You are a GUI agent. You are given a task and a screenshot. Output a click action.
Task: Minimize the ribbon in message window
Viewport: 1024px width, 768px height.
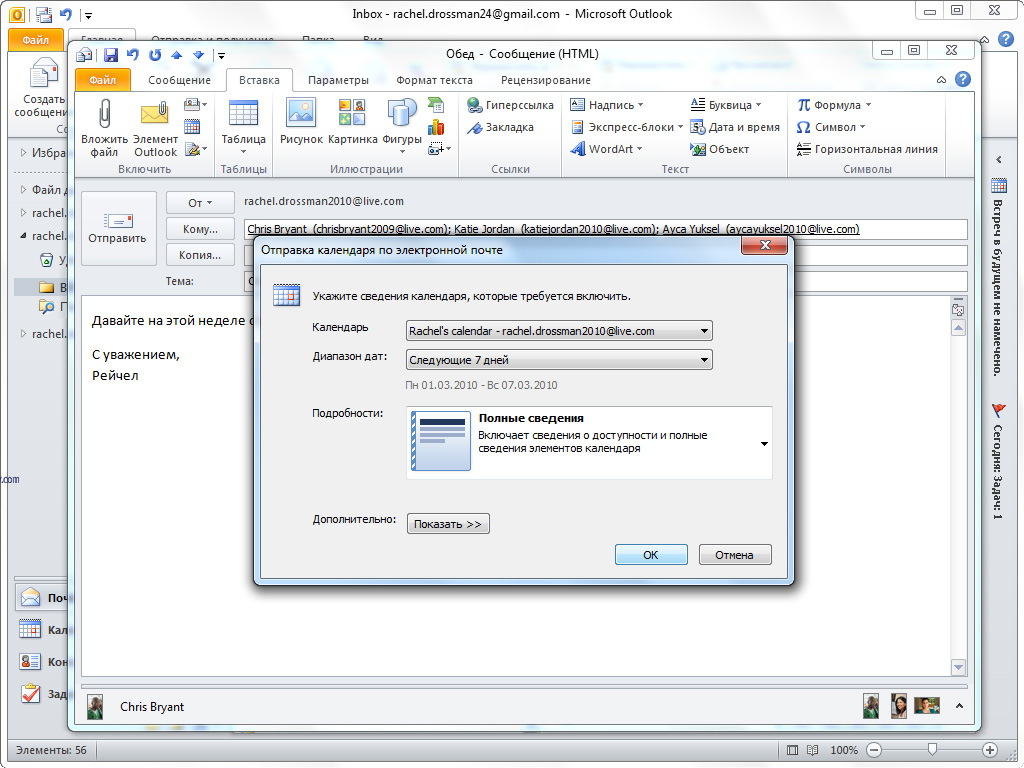click(941, 80)
